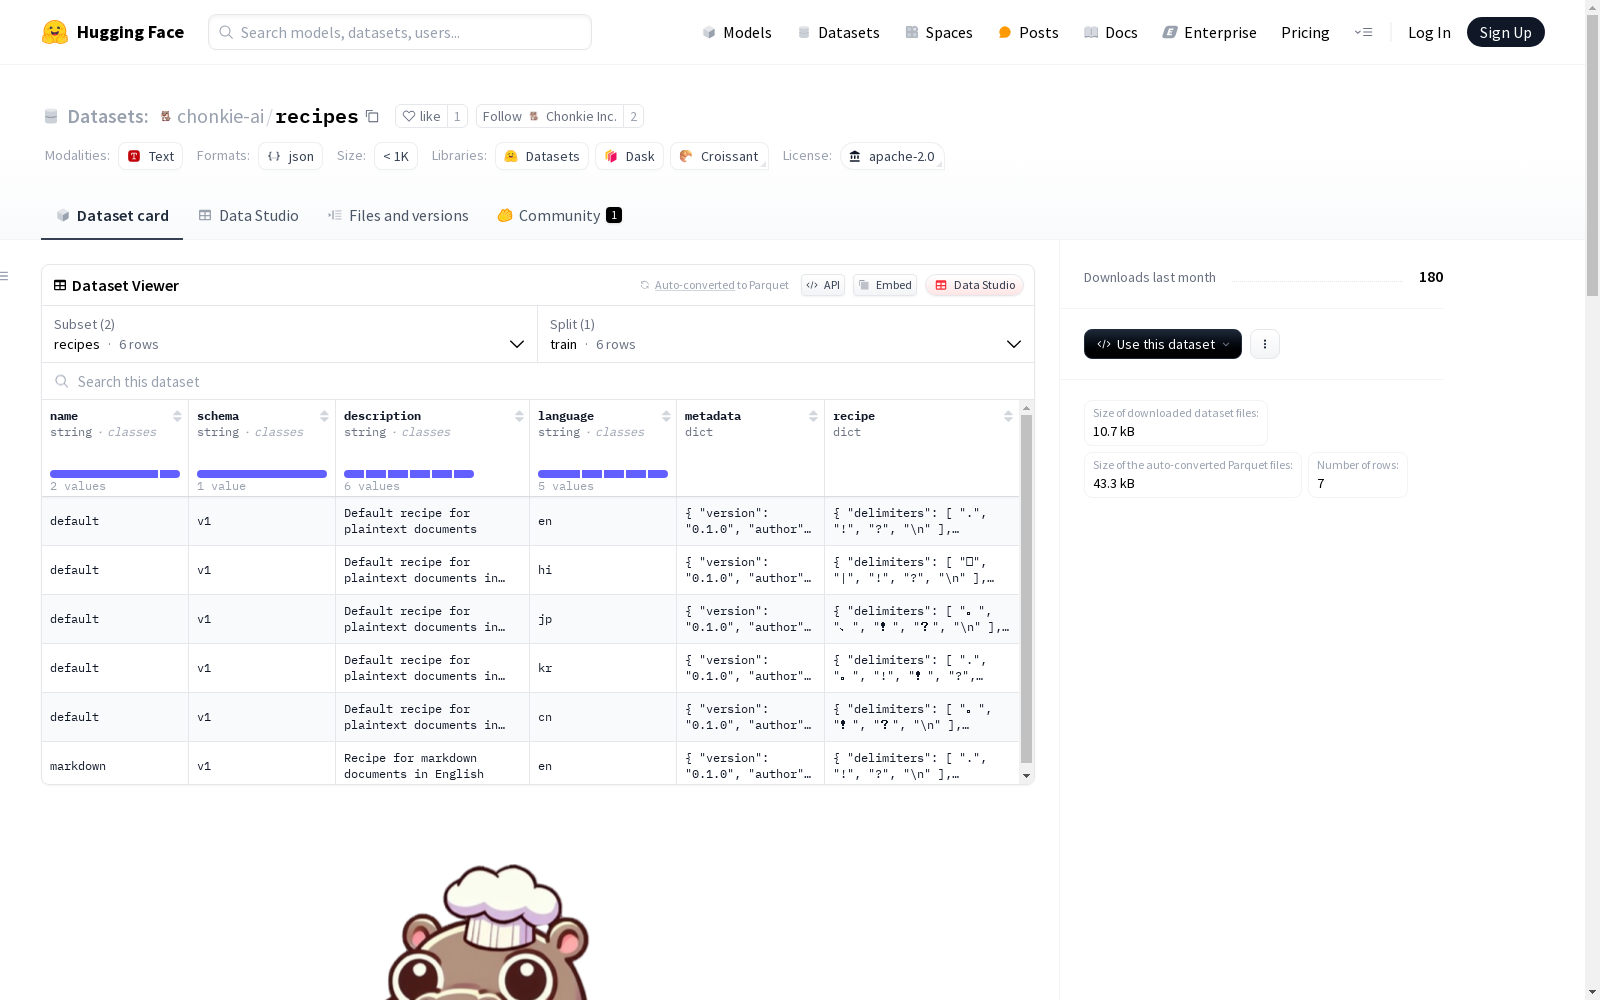Click the name column distribution bar

click(x=115, y=474)
